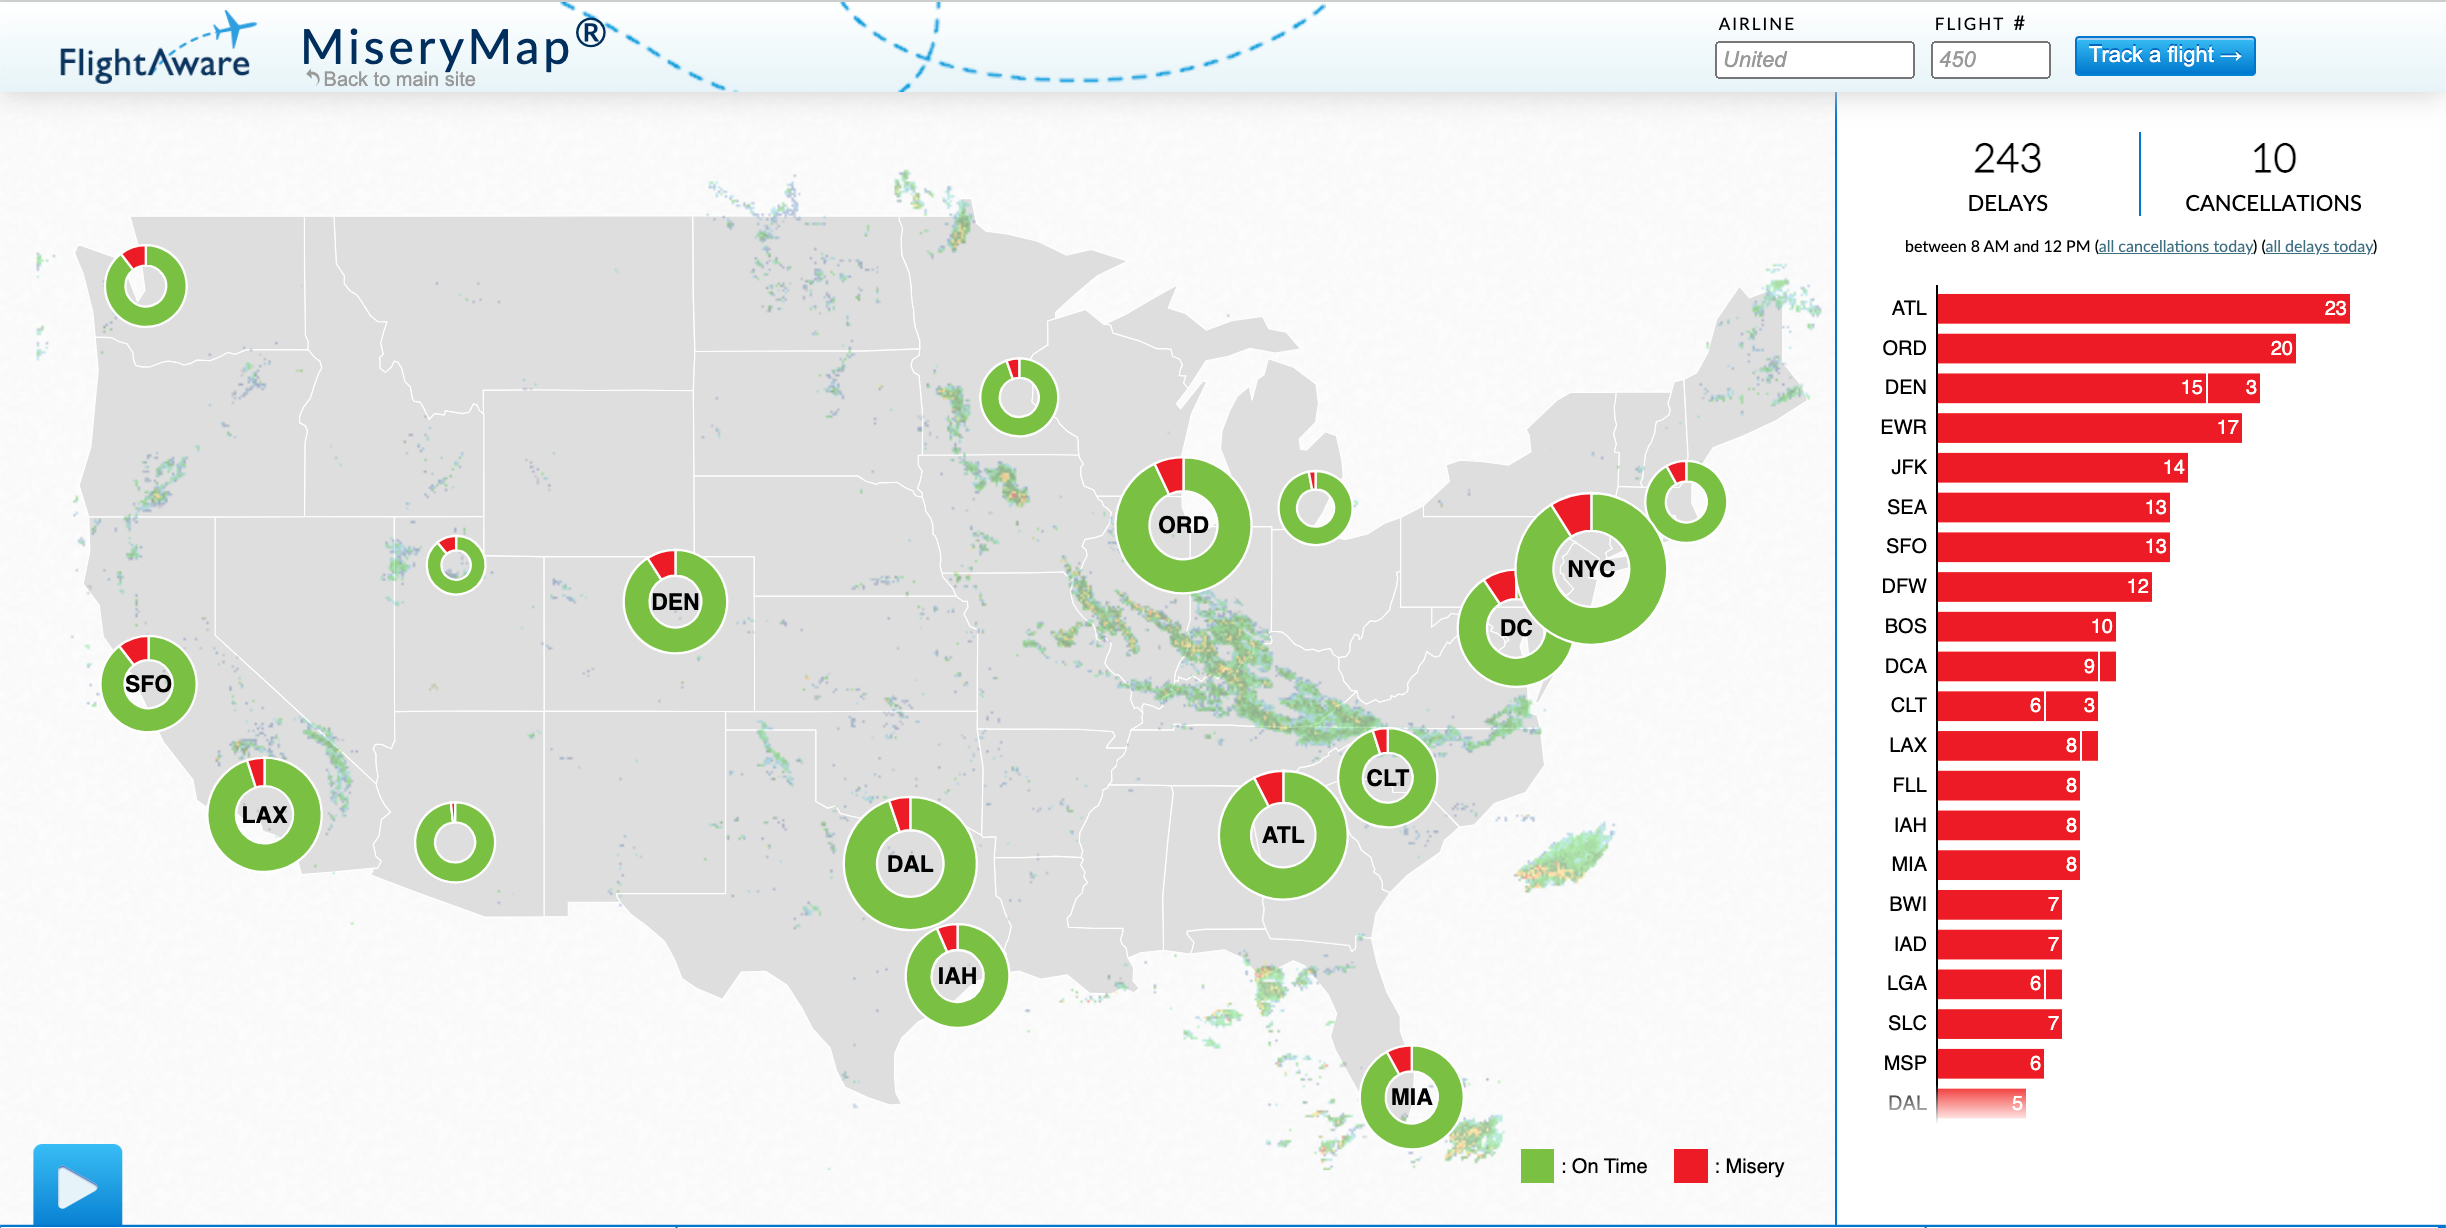The height and width of the screenshot is (1228, 2446).
Task: Select the MIA airport donut on map
Action: (1411, 1097)
